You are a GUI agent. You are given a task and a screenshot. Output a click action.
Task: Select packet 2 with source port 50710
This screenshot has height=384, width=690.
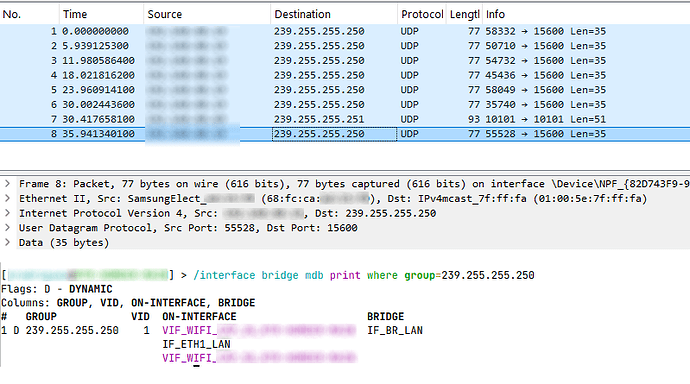345,46
